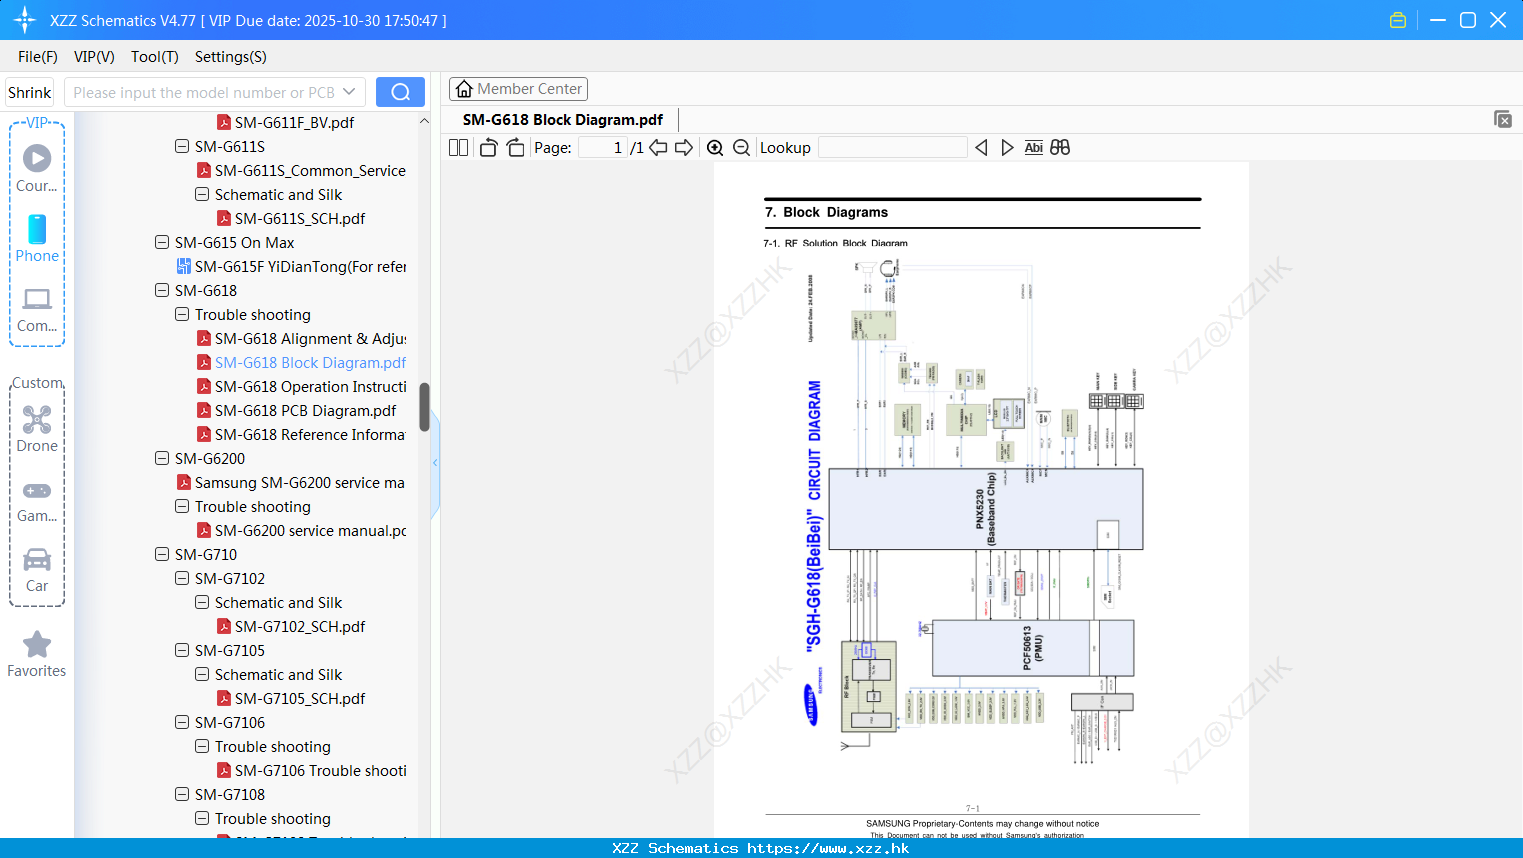Screen dimensions: 1523x858
Task: Click tree scrollbar up arrow
Action: click(424, 121)
